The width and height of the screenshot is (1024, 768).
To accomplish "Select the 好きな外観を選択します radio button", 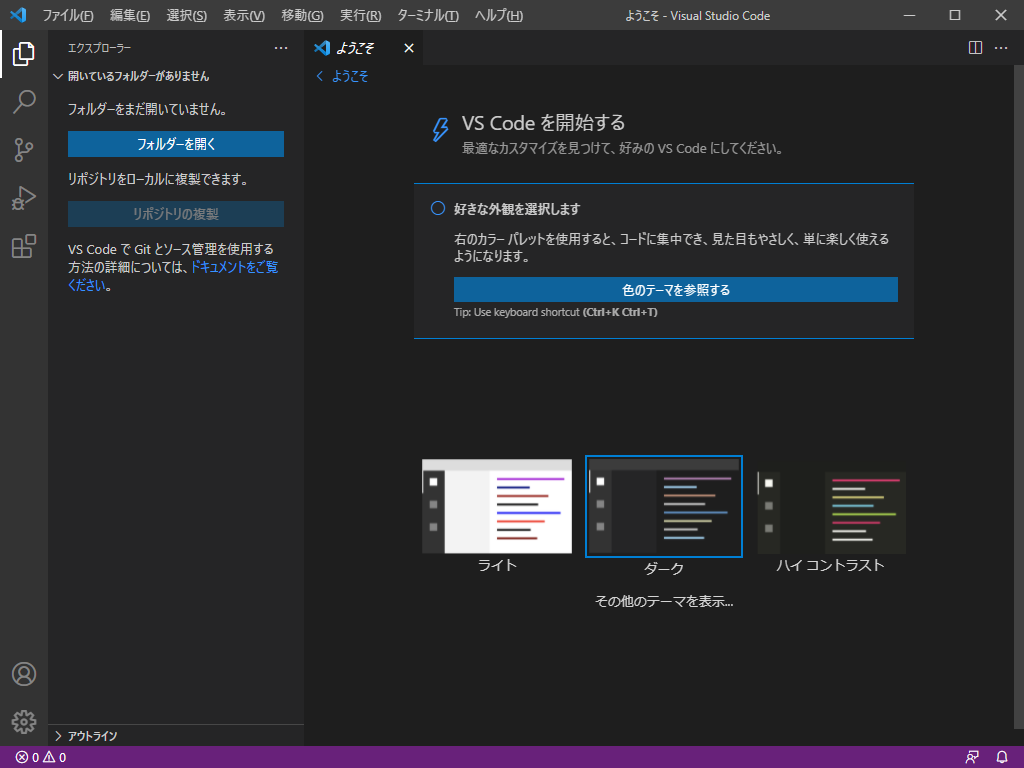I will pos(435,208).
